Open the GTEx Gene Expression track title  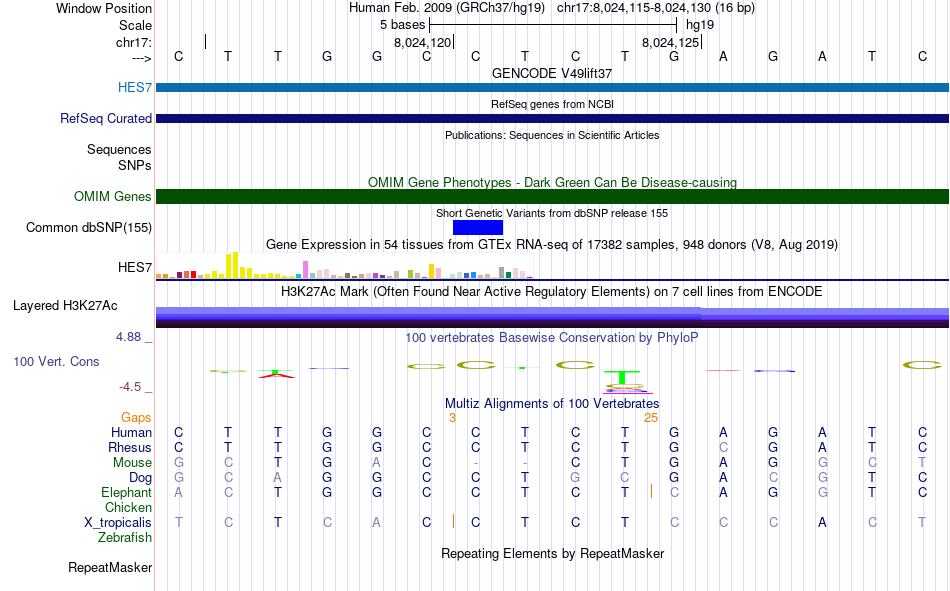click(x=552, y=245)
